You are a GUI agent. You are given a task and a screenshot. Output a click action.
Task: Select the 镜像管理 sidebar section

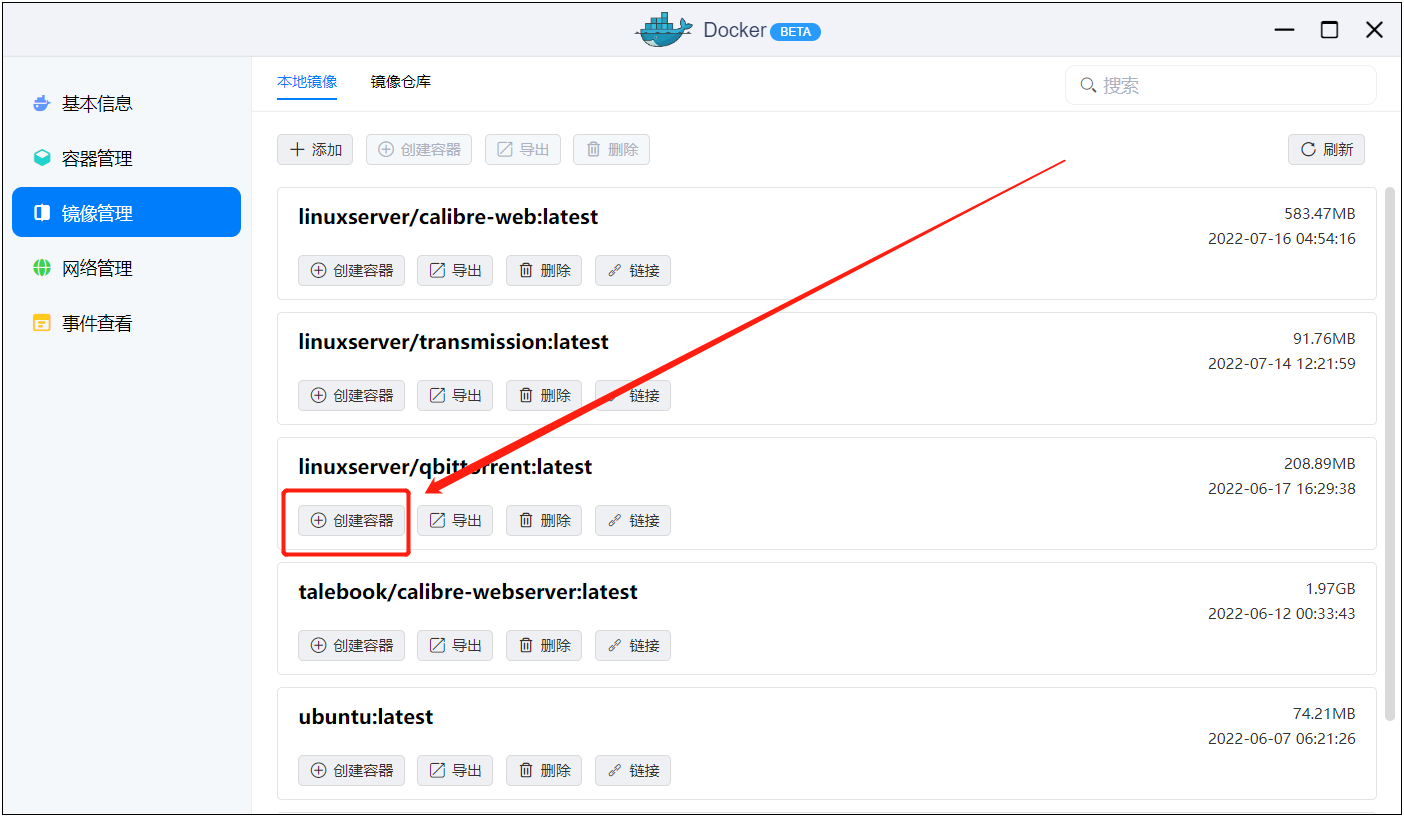[x=126, y=212]
